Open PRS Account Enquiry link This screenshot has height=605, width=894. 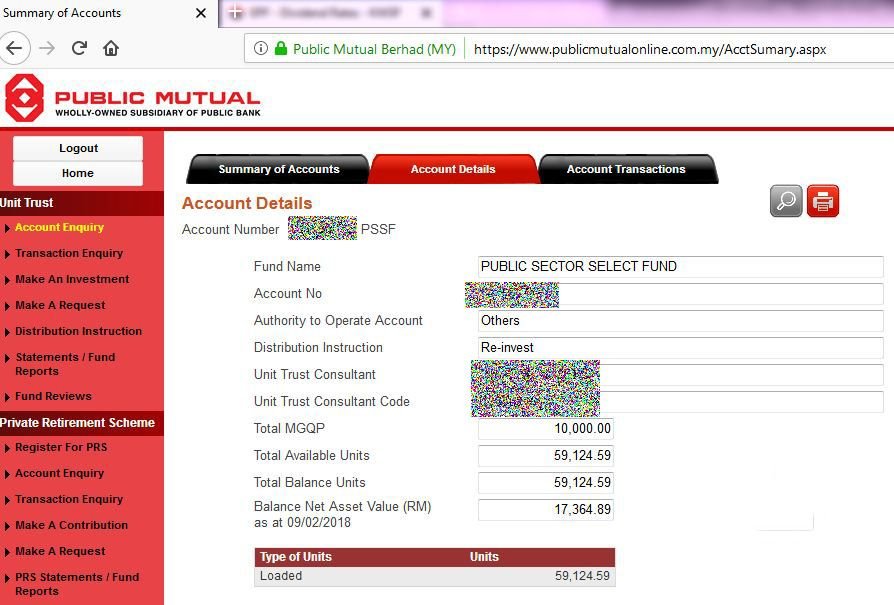(x=59, y=473)
